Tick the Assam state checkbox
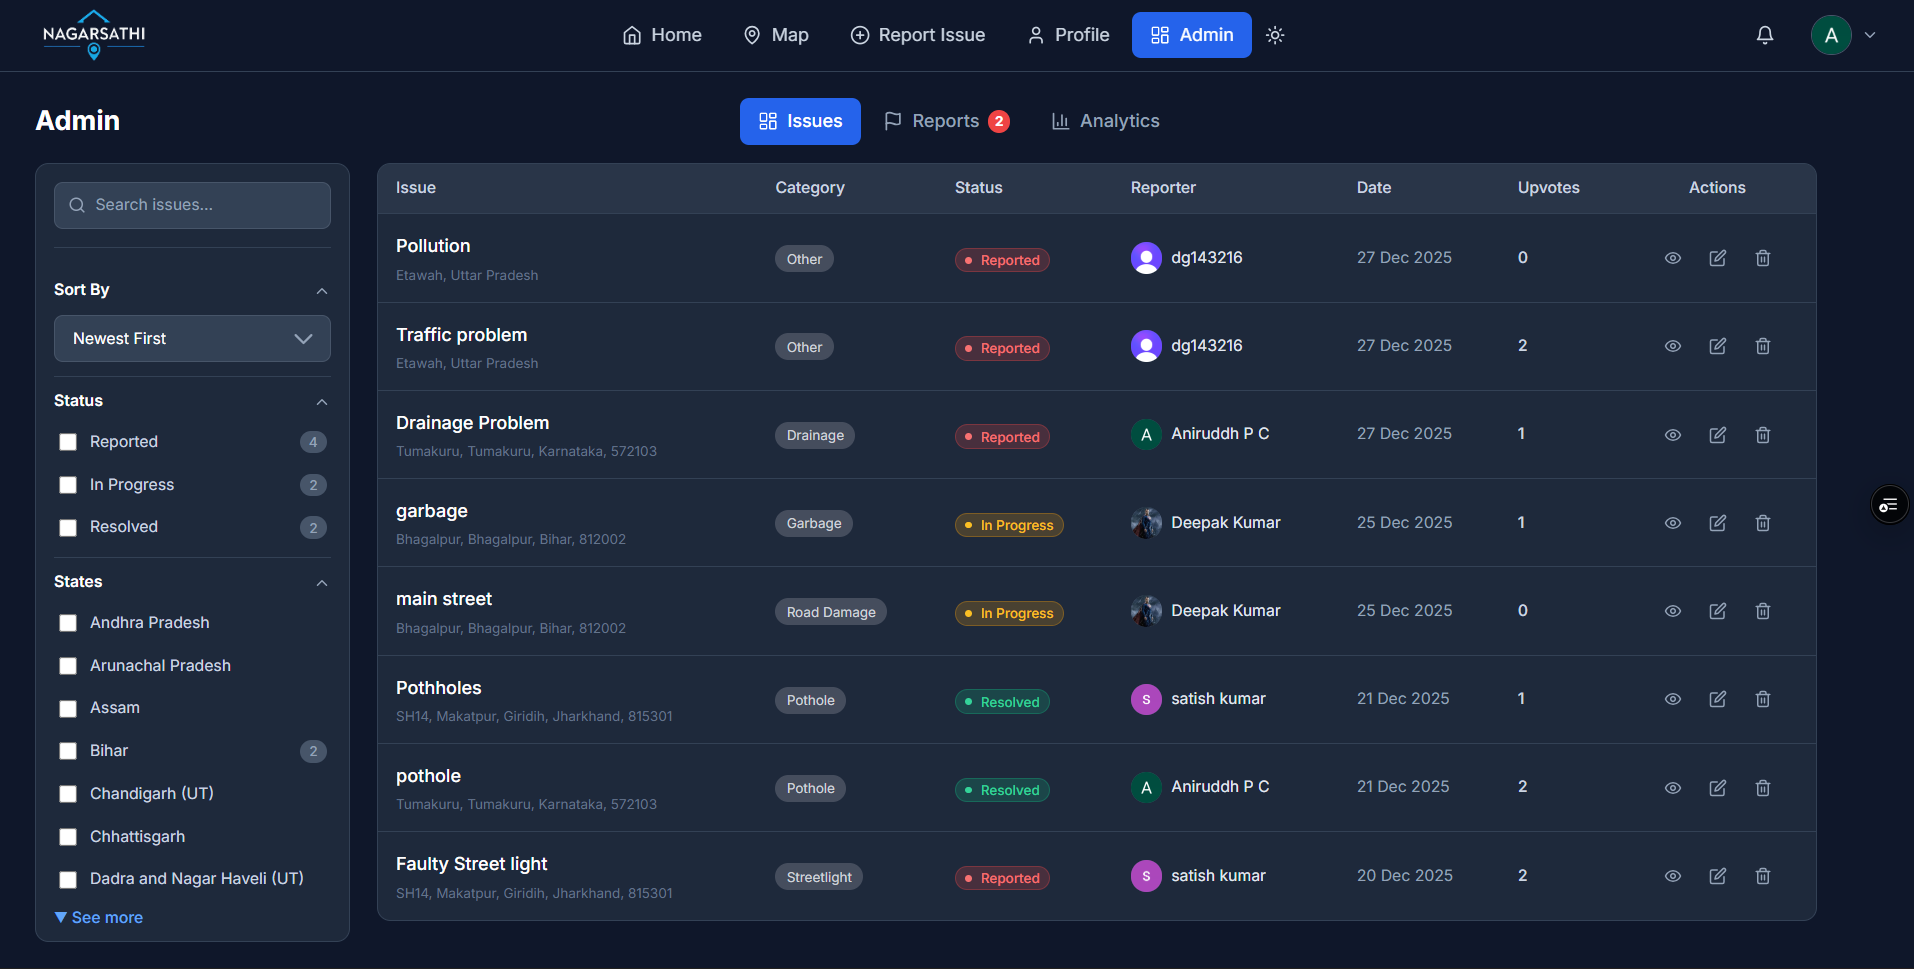Viewport: 1914px width, 969px height. pos(68,709)
